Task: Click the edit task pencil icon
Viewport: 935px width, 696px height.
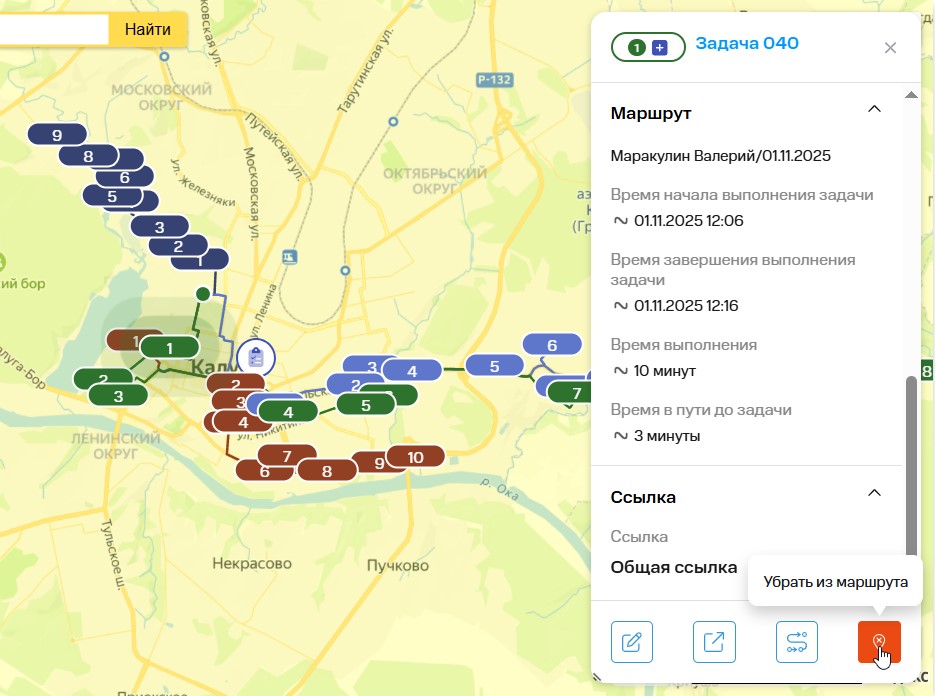Action: click(631, 642)
